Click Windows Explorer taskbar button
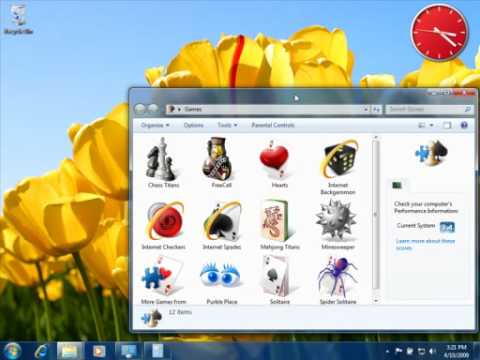 coord(69,351)
